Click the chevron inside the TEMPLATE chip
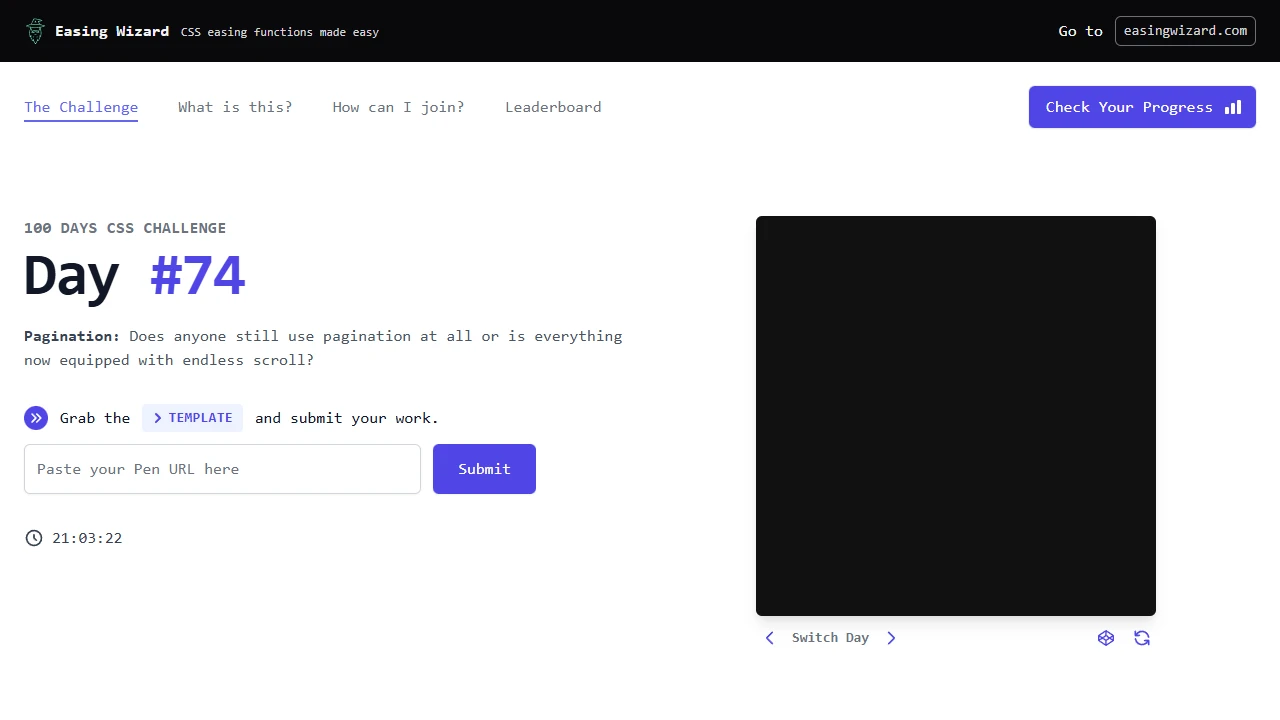The height and width of the screenshot is (720, 1280). [x=157, y=418]
